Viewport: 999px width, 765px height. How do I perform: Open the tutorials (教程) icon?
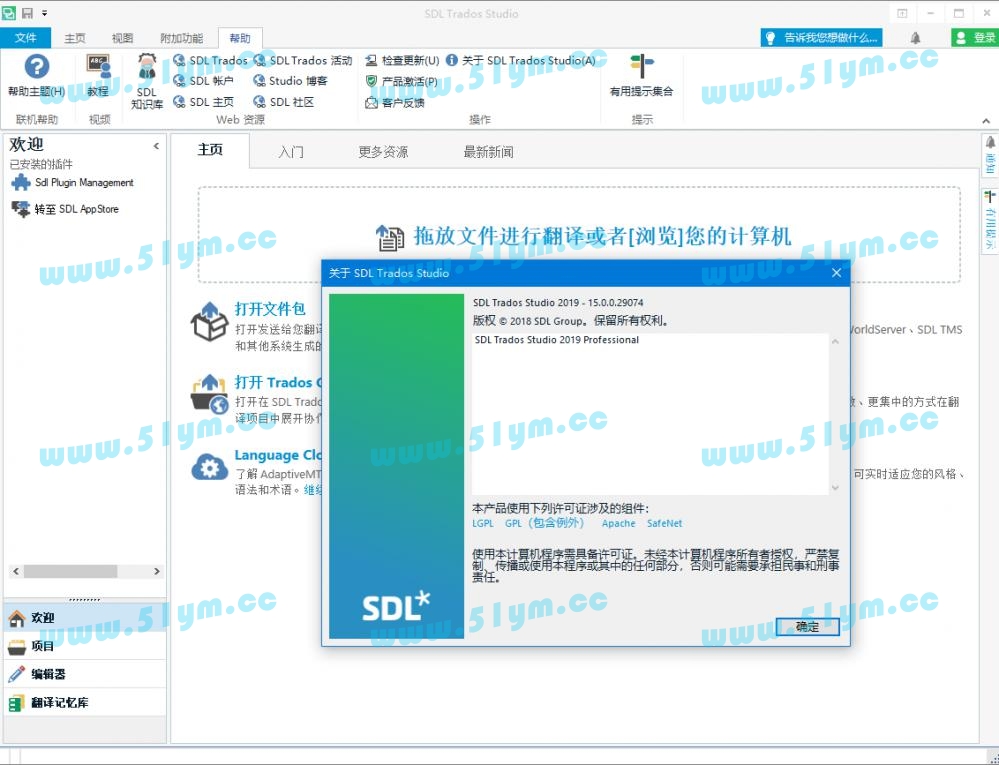point(98,67)
